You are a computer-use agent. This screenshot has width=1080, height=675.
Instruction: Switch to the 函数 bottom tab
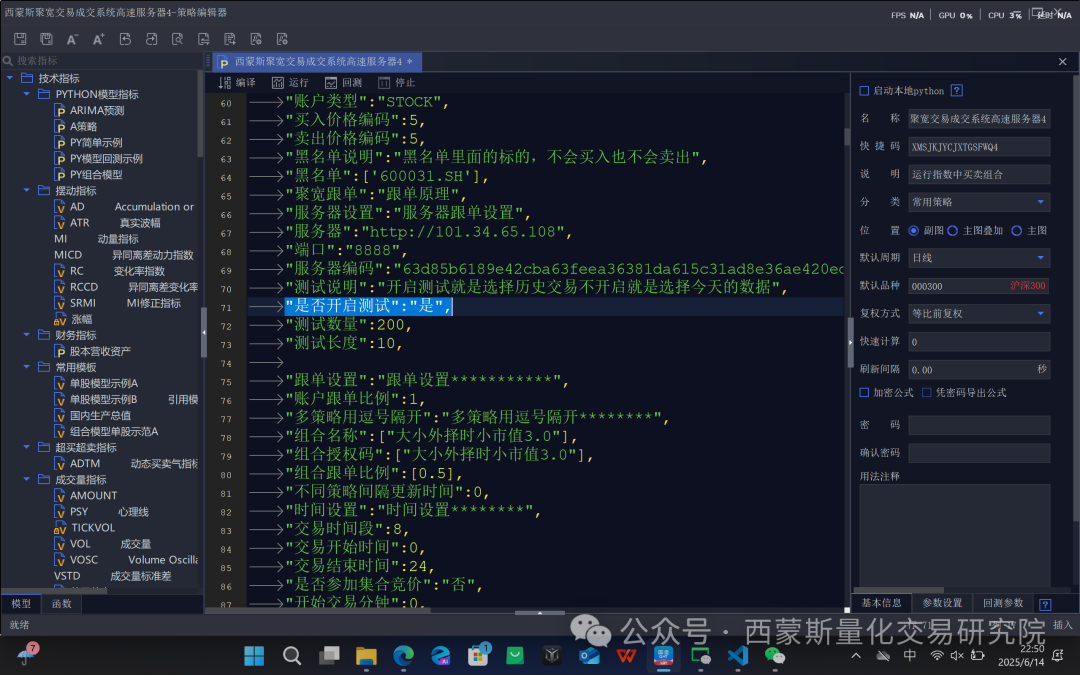[x=61, y=603]
